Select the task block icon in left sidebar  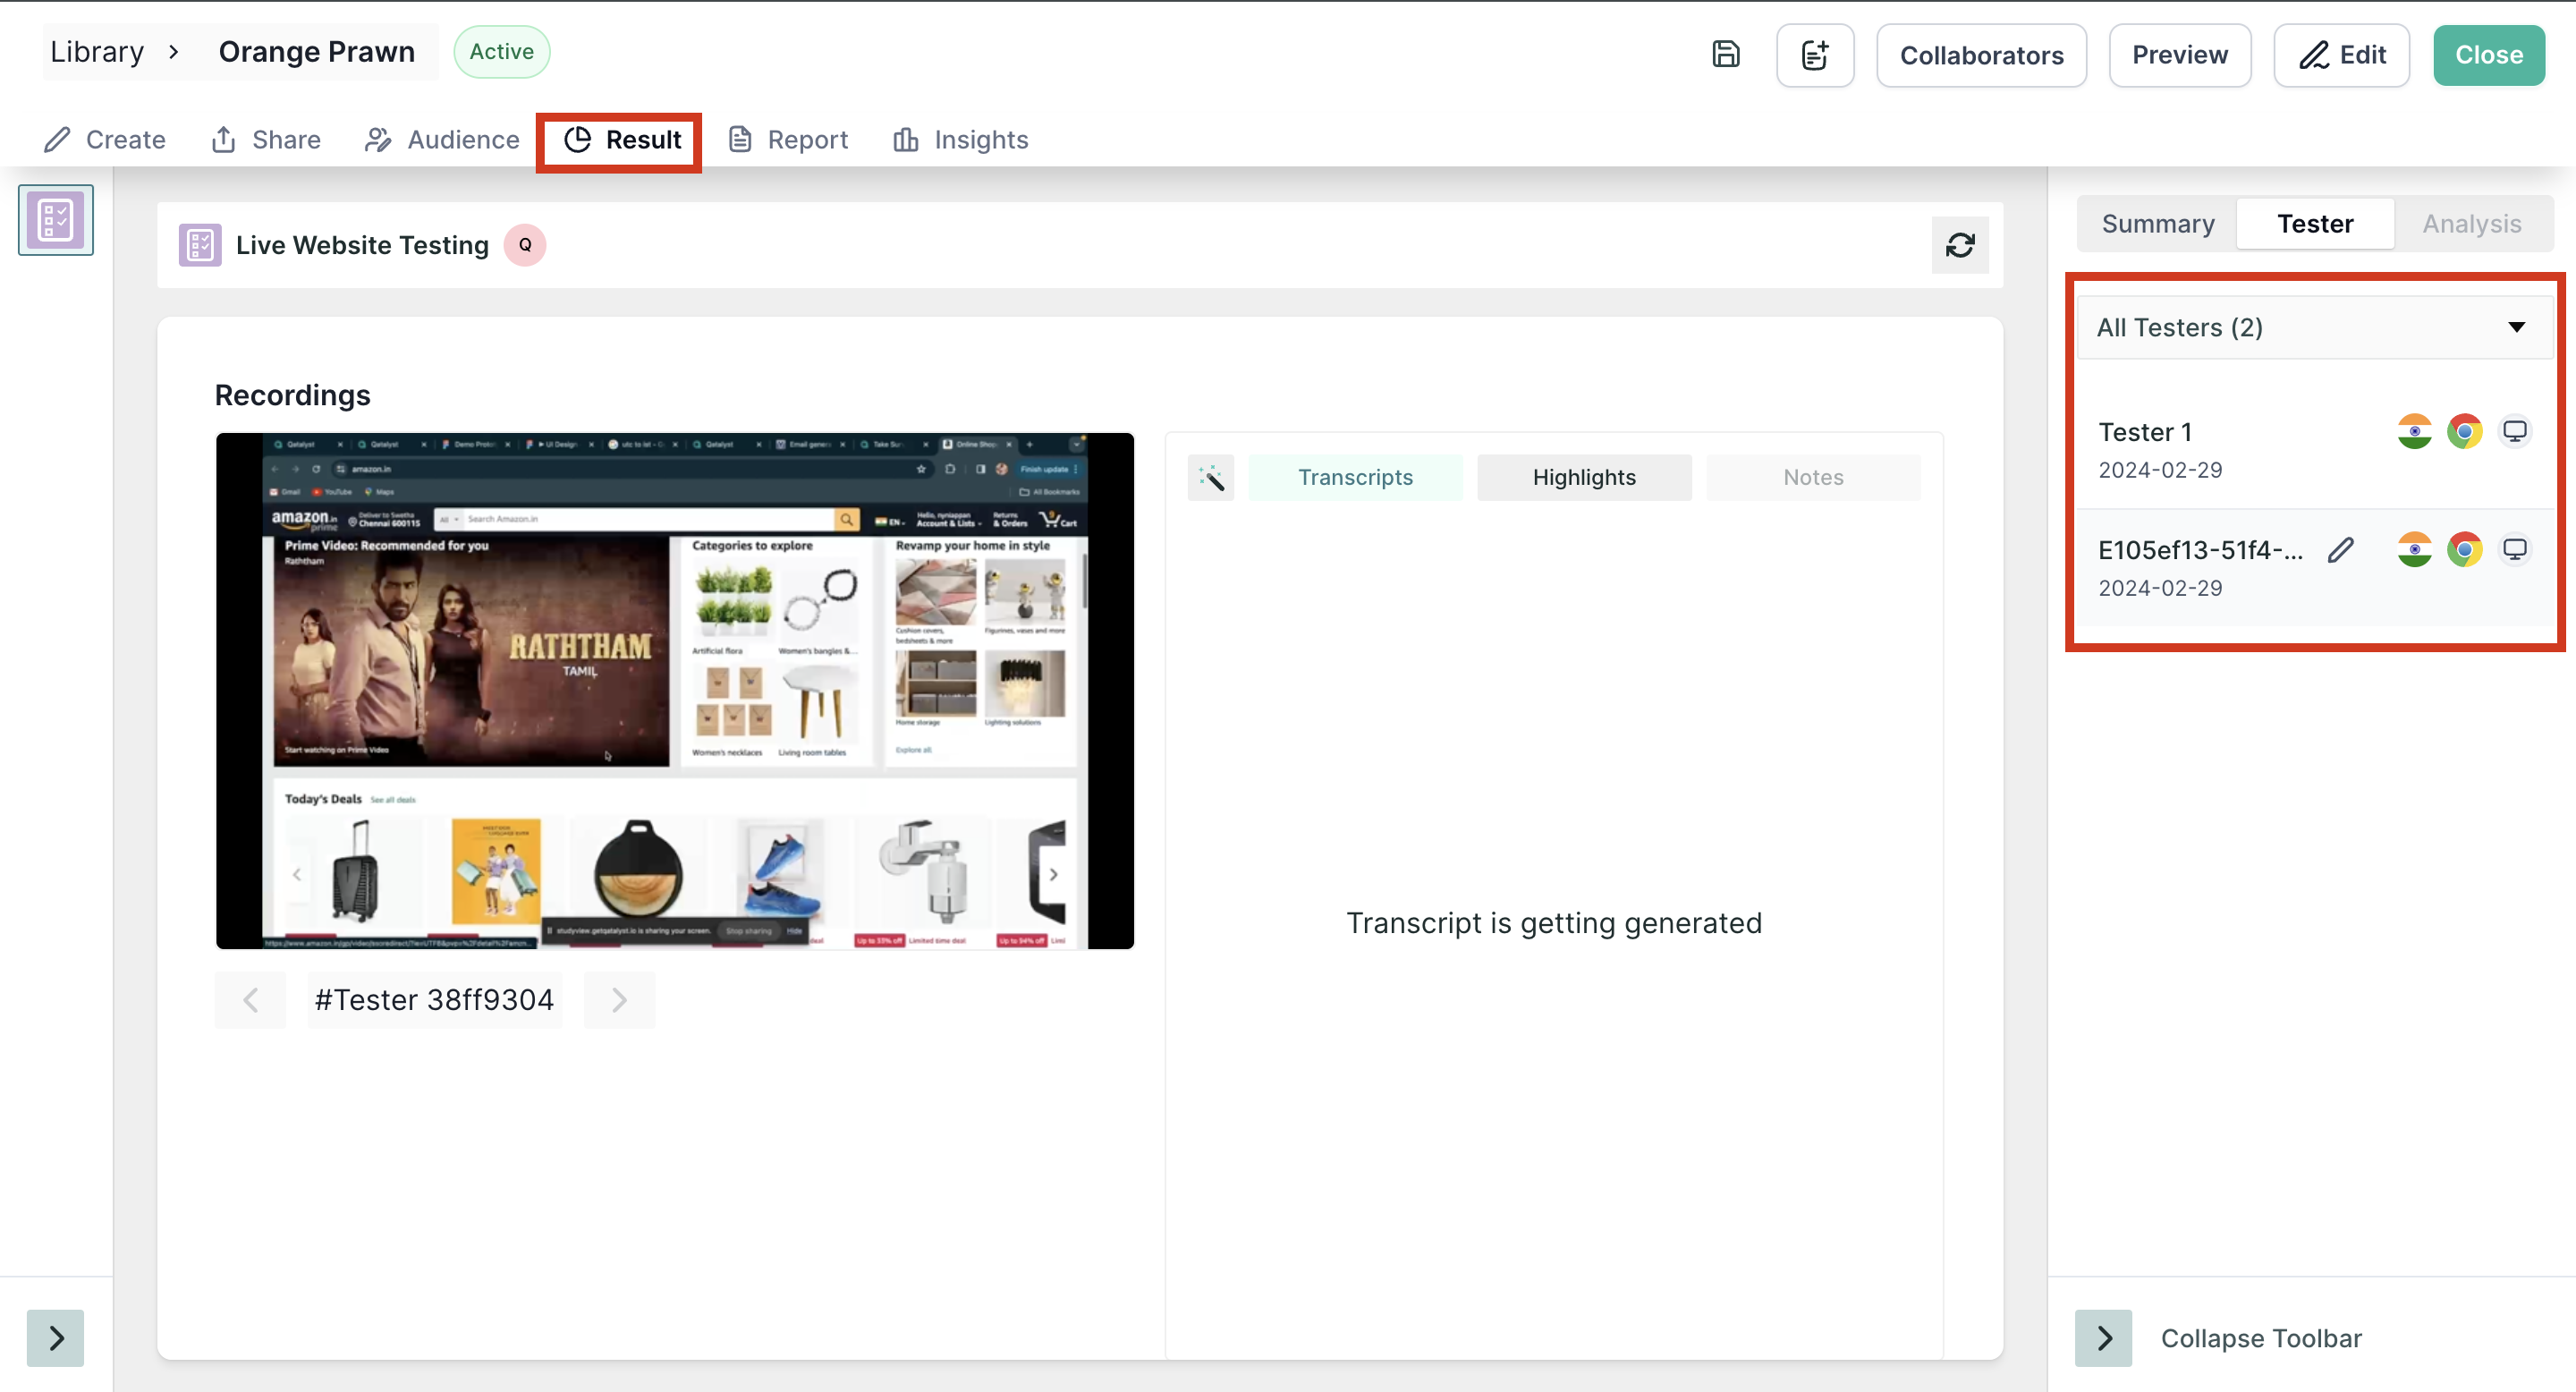pyautogui.click(x=55, y=220)
